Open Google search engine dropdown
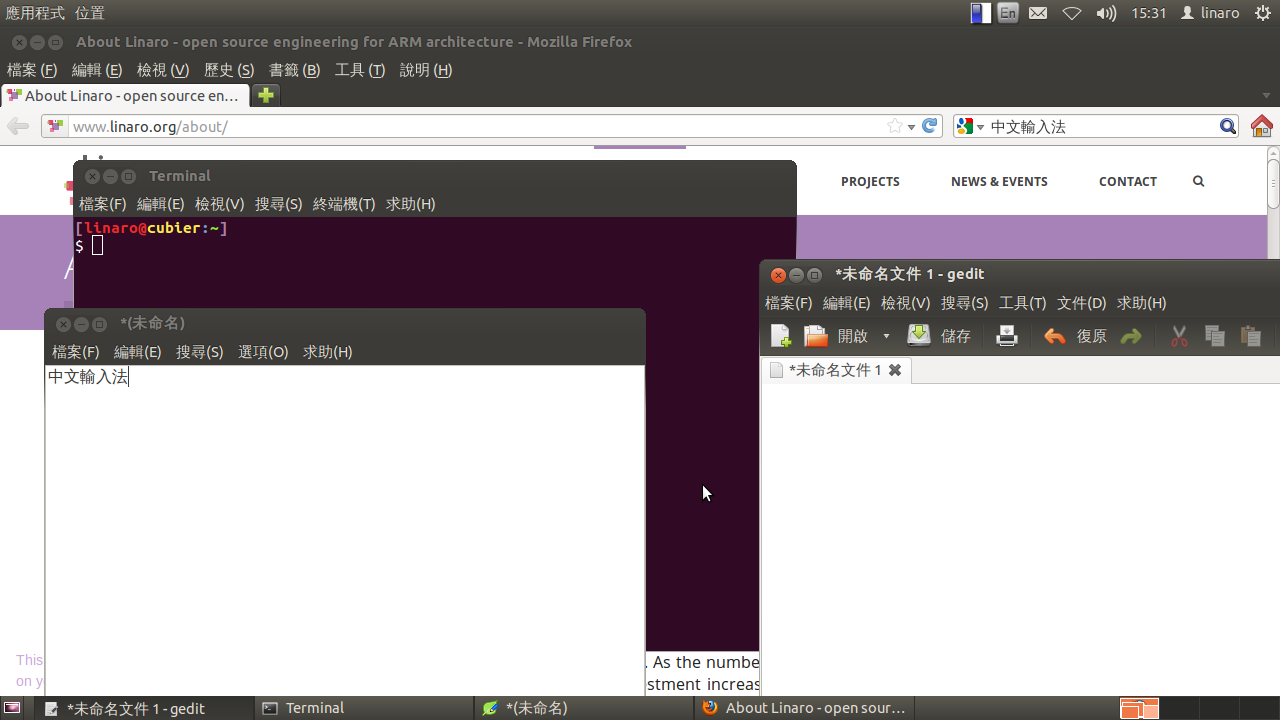1280x720 pixels. 970,127
